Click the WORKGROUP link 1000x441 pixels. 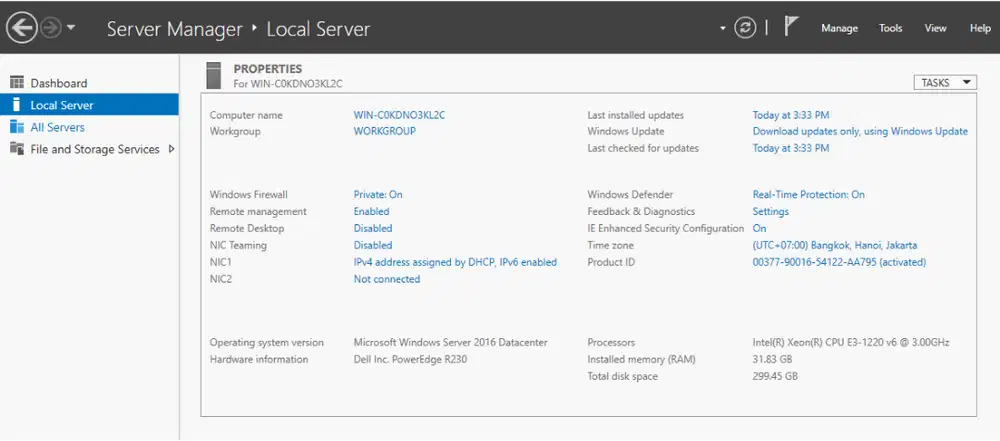385,131
